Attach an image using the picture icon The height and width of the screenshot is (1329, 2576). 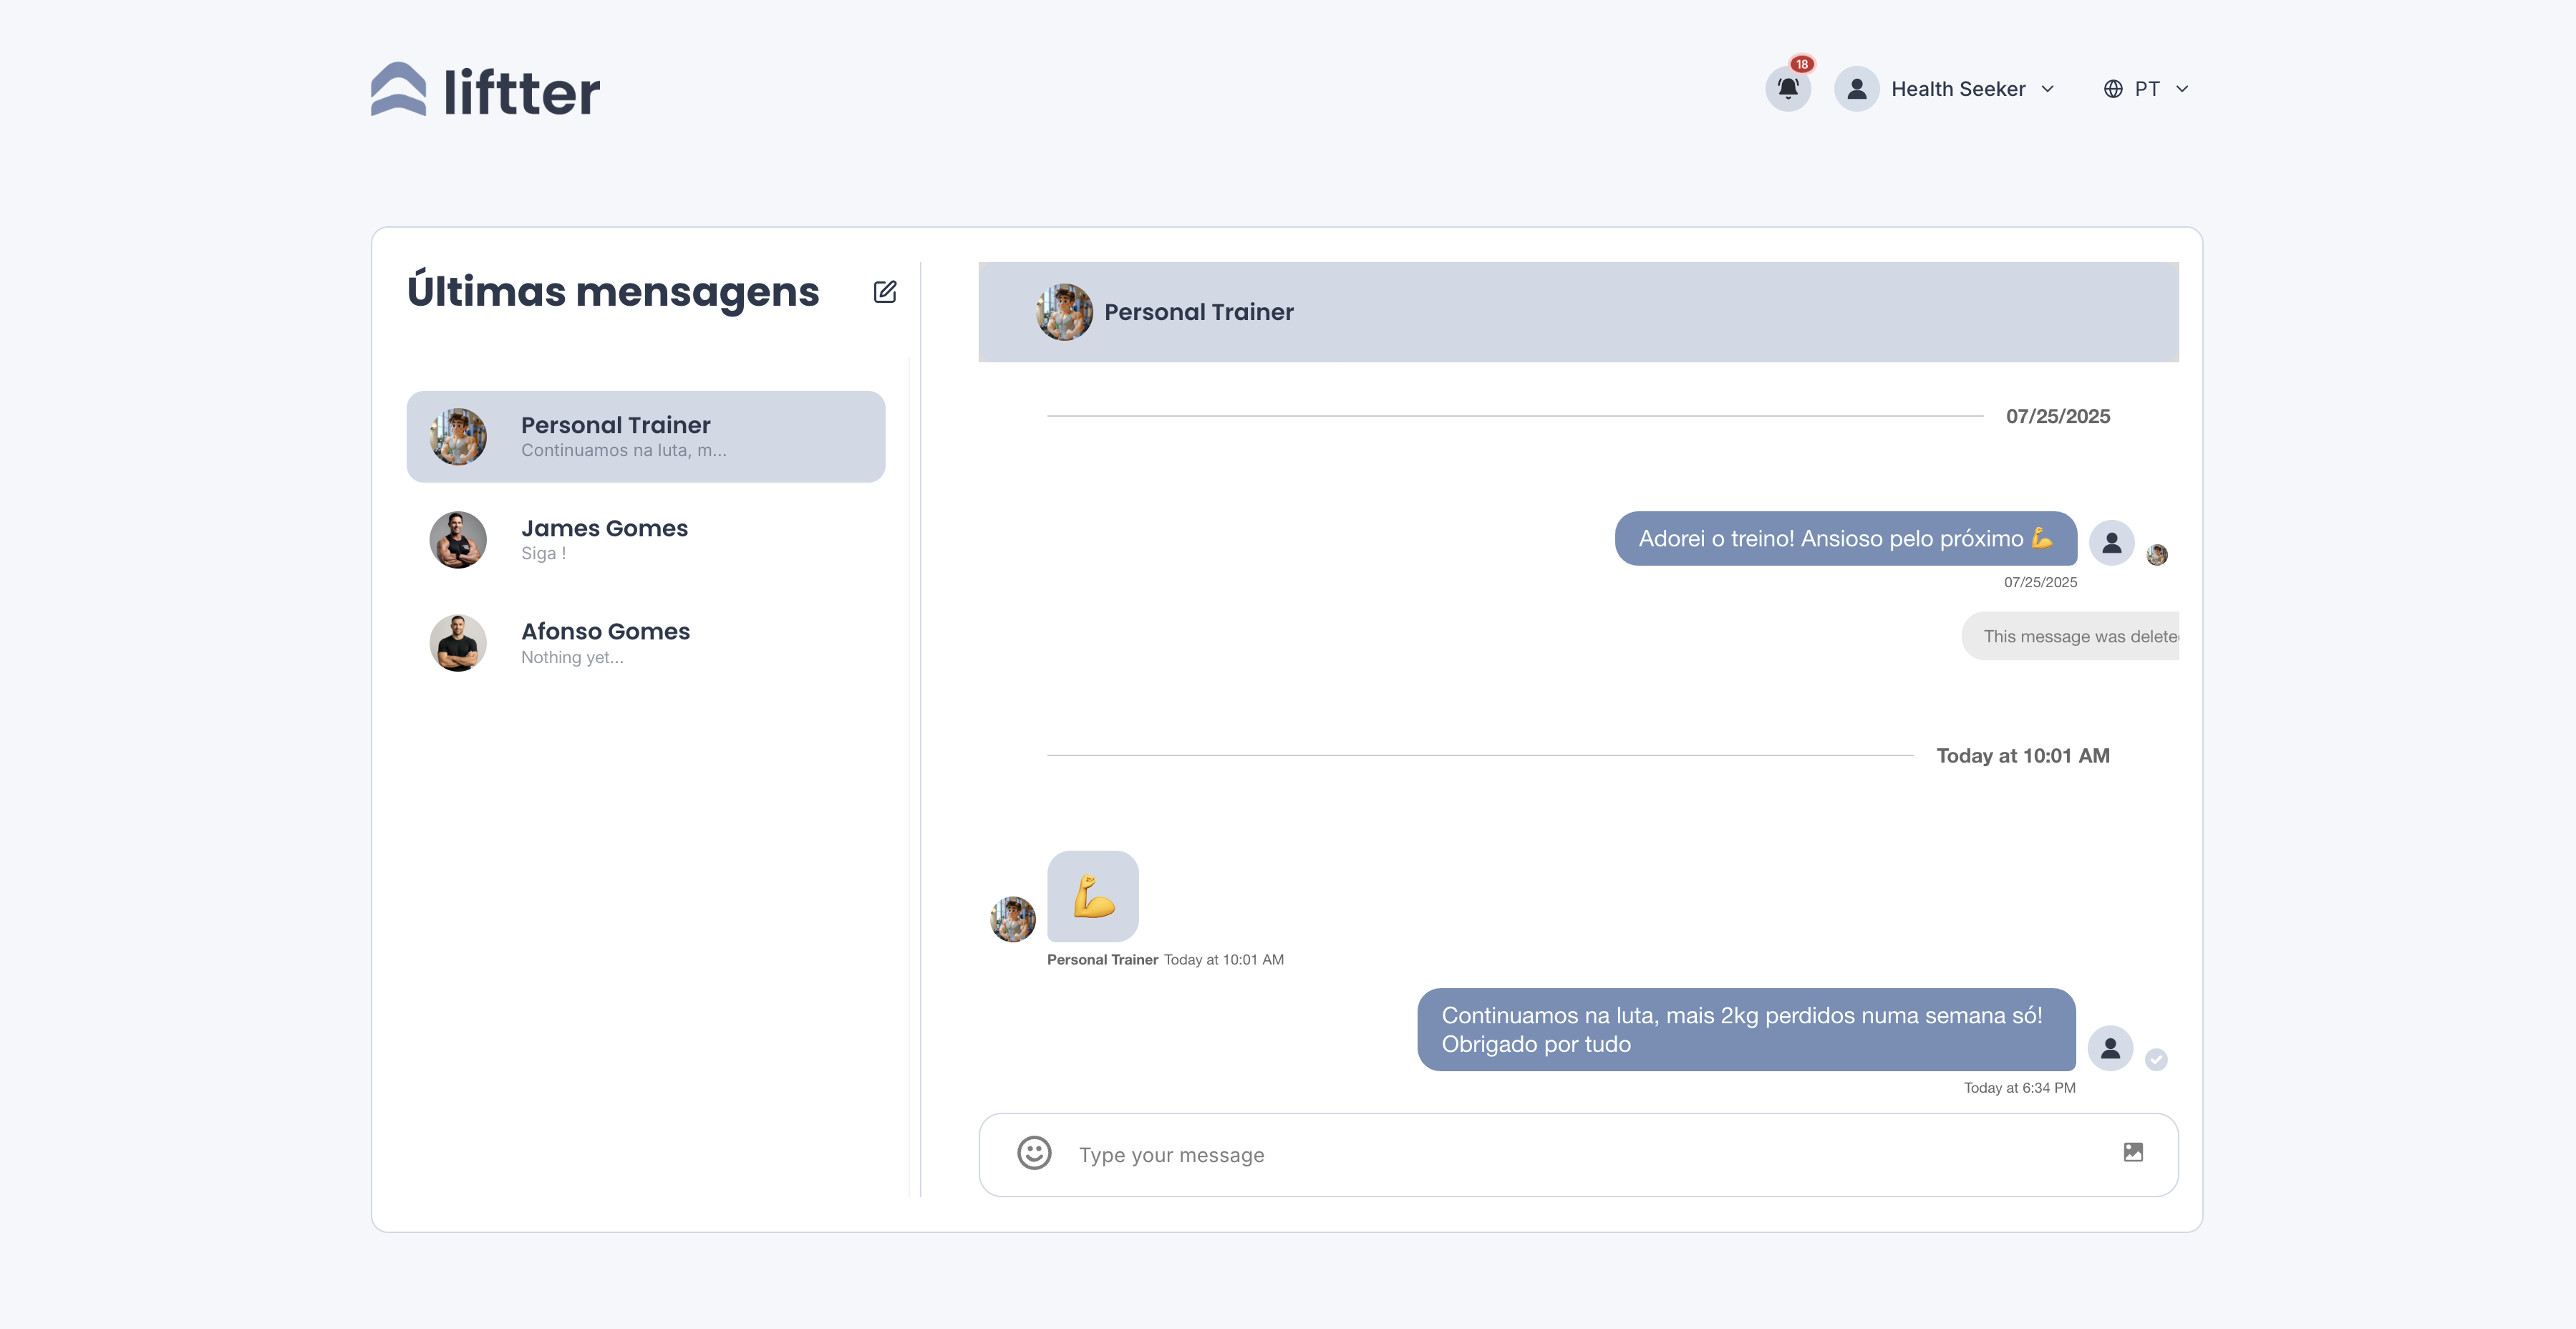click(x=2134, y=1152)
